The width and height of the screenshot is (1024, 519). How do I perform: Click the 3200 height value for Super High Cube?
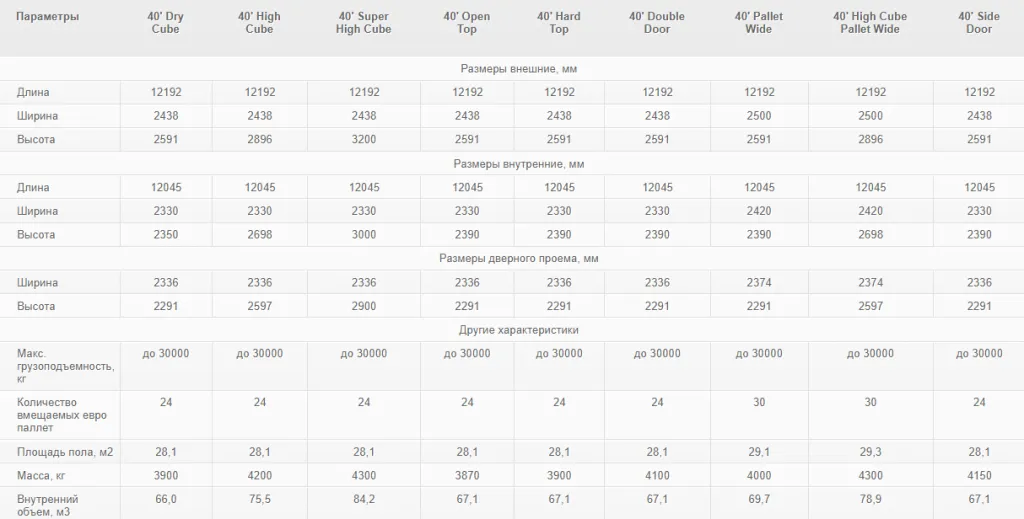[364, 139]
